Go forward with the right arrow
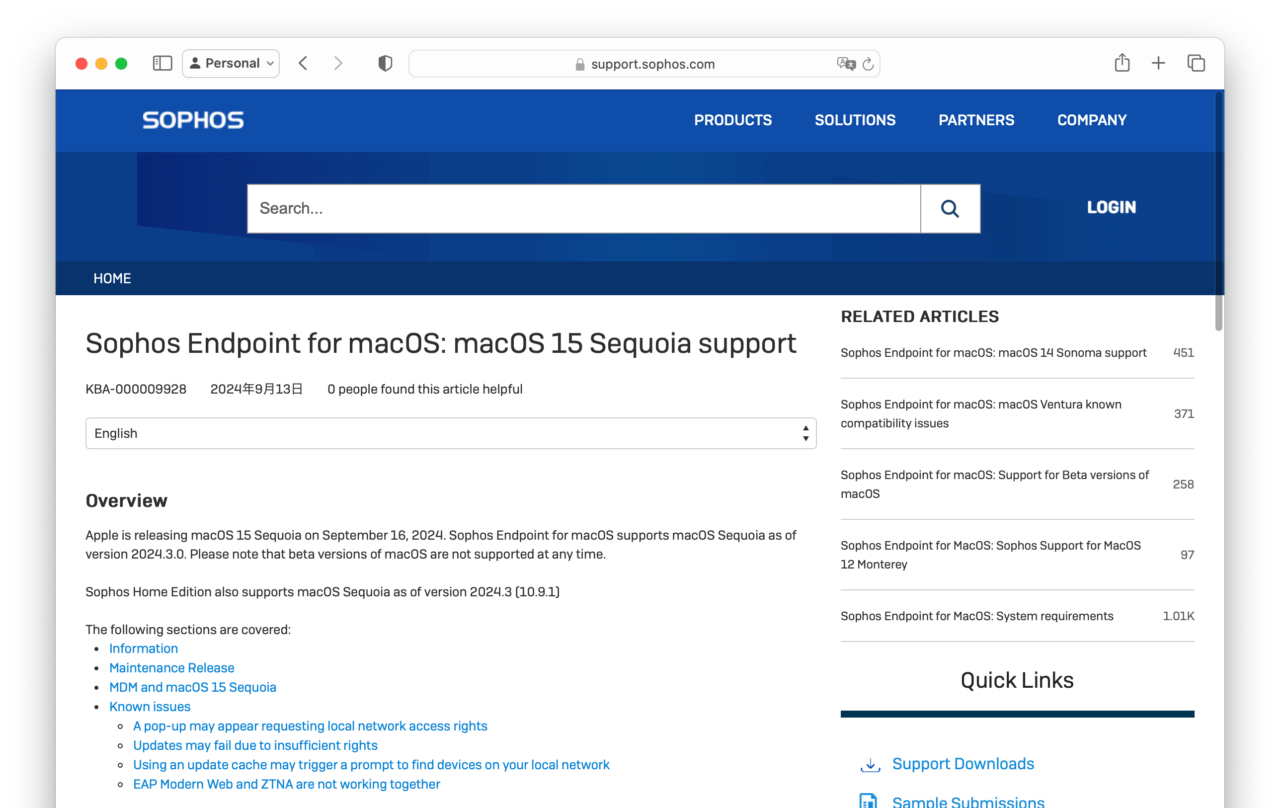This screenshot has width=1280, height=808. [338, 63]
